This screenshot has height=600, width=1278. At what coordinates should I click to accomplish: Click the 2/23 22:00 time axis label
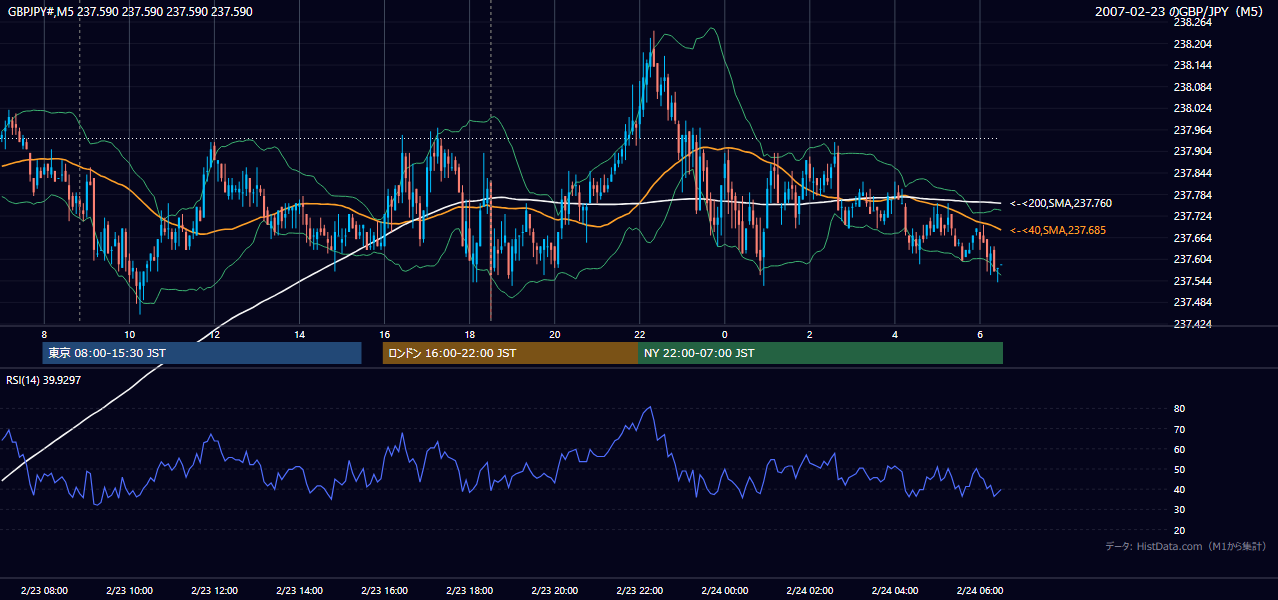[640, 591]
